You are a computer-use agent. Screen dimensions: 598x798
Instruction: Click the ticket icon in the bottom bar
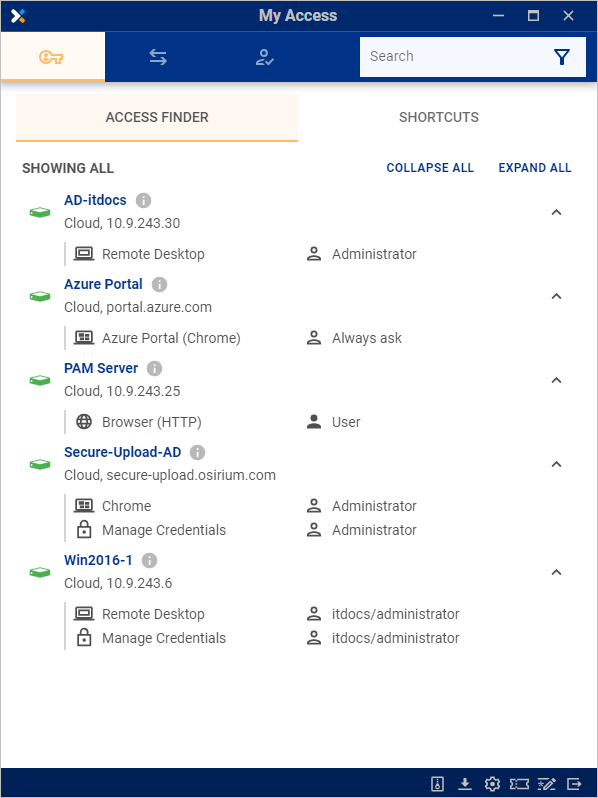point(520,784)
